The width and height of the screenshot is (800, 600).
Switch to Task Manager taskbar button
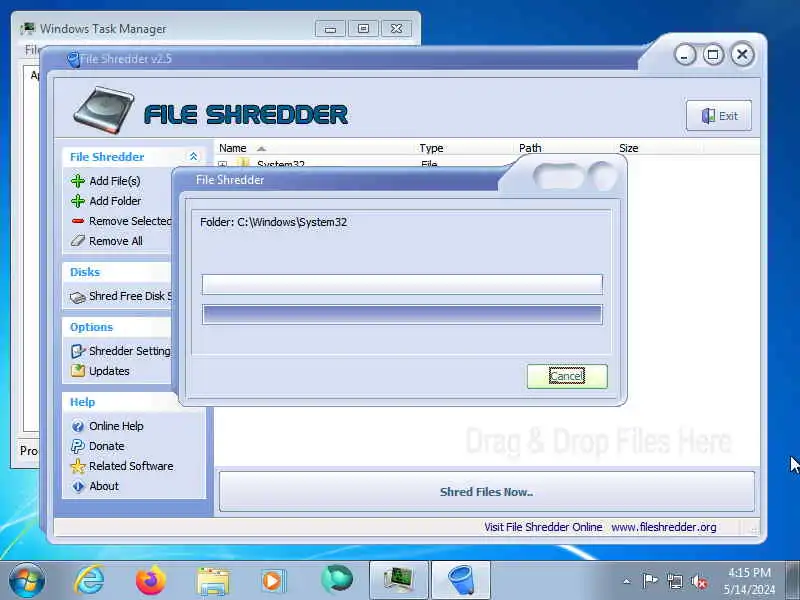click(399, 580)
